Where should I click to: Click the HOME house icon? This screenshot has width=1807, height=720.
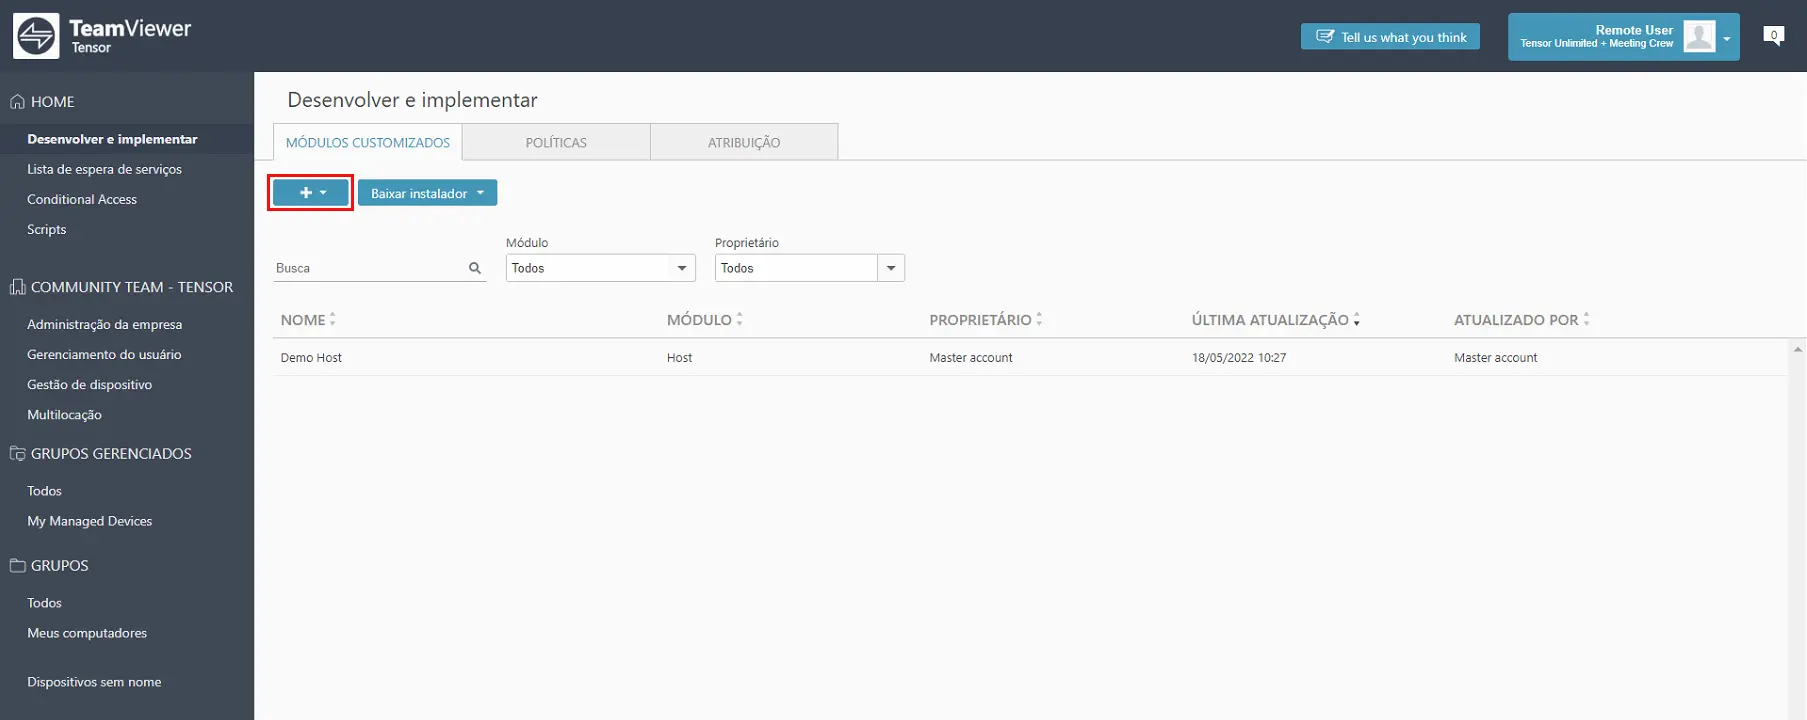pyautogui.click(x=17, y=101)
